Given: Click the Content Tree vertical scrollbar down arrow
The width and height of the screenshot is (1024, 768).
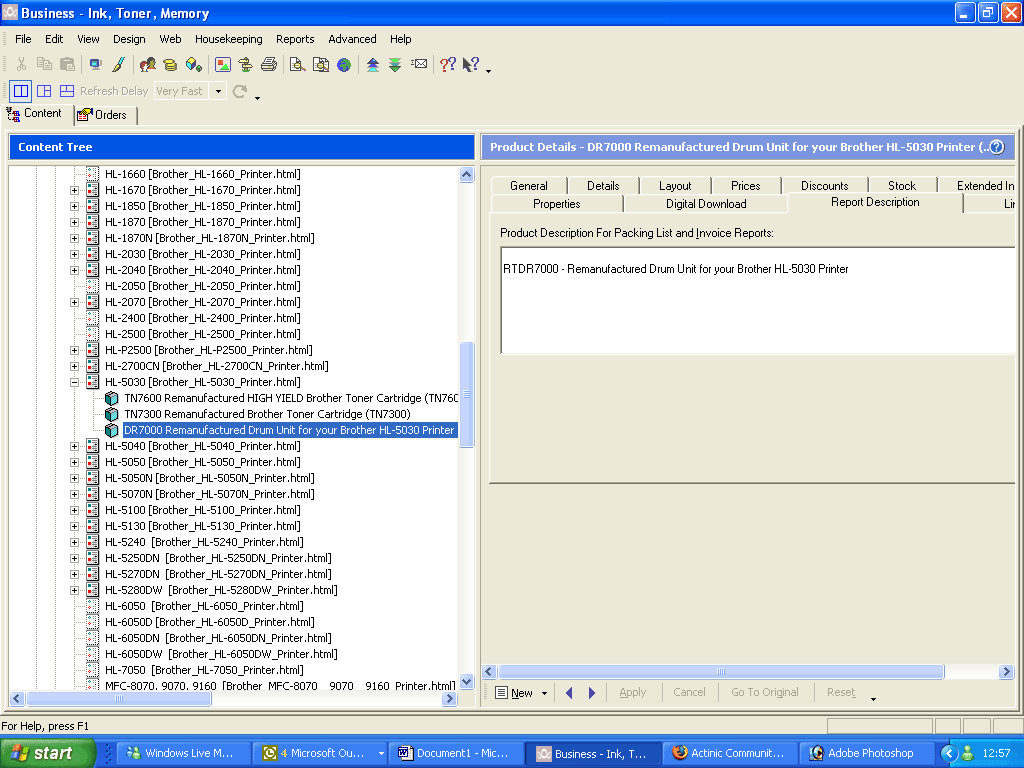Looking at the screenshot, I should (466, 681).
